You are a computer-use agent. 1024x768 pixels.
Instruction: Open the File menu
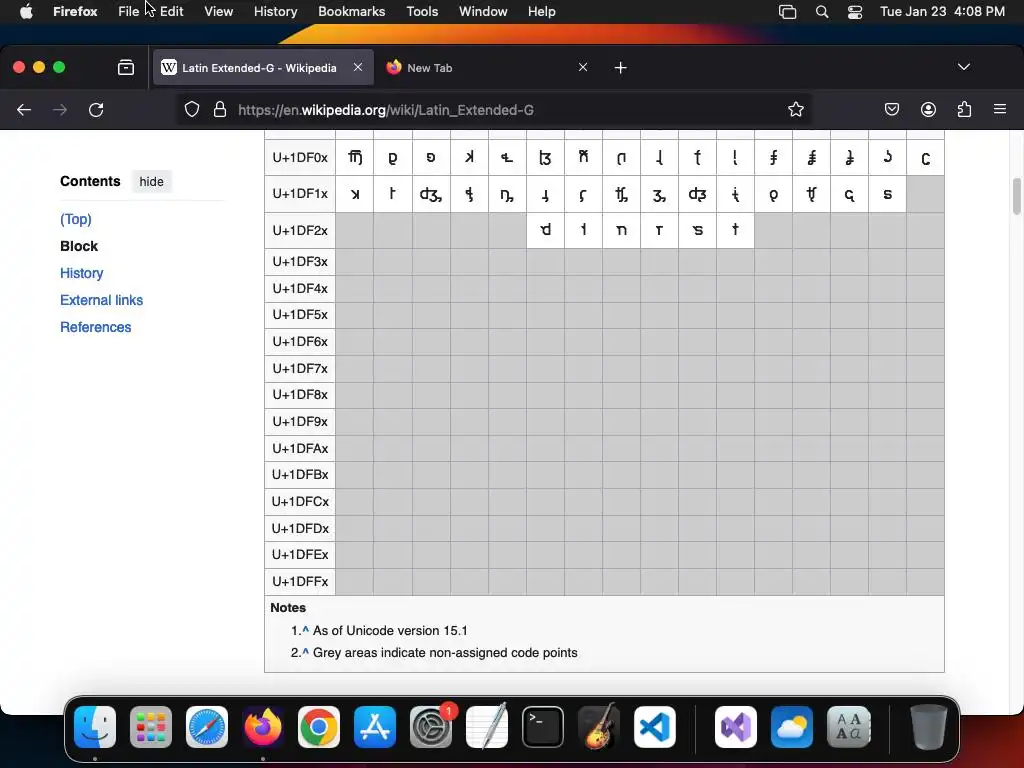pyautogui.click(x=129, y=12)
